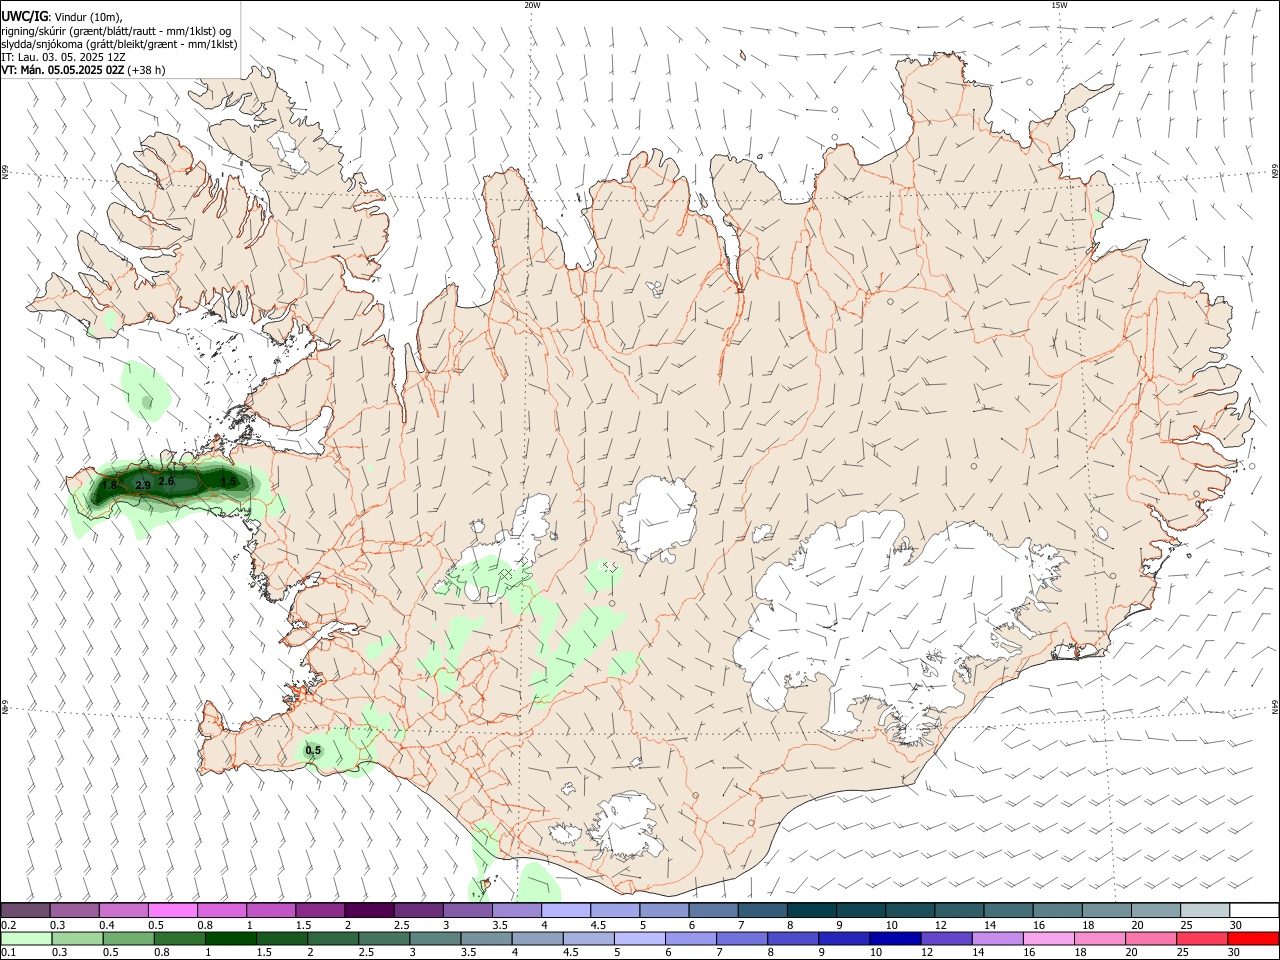Viewport: 1280px width, 960px height.
Task: Click the 20W longitude label at the top
Action: tap(532, 5)
